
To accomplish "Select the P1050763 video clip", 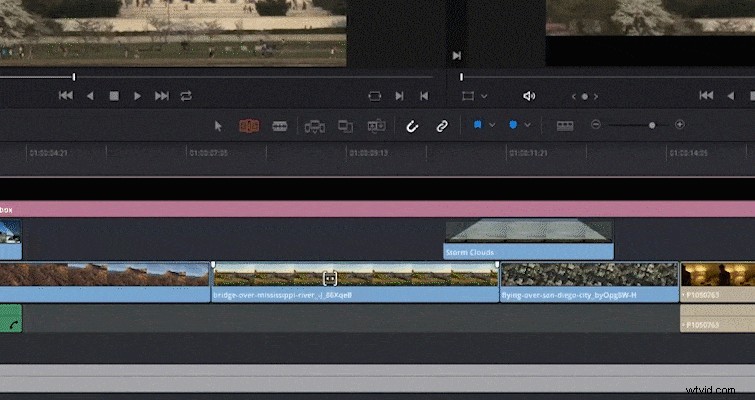I will click(717, 282).
